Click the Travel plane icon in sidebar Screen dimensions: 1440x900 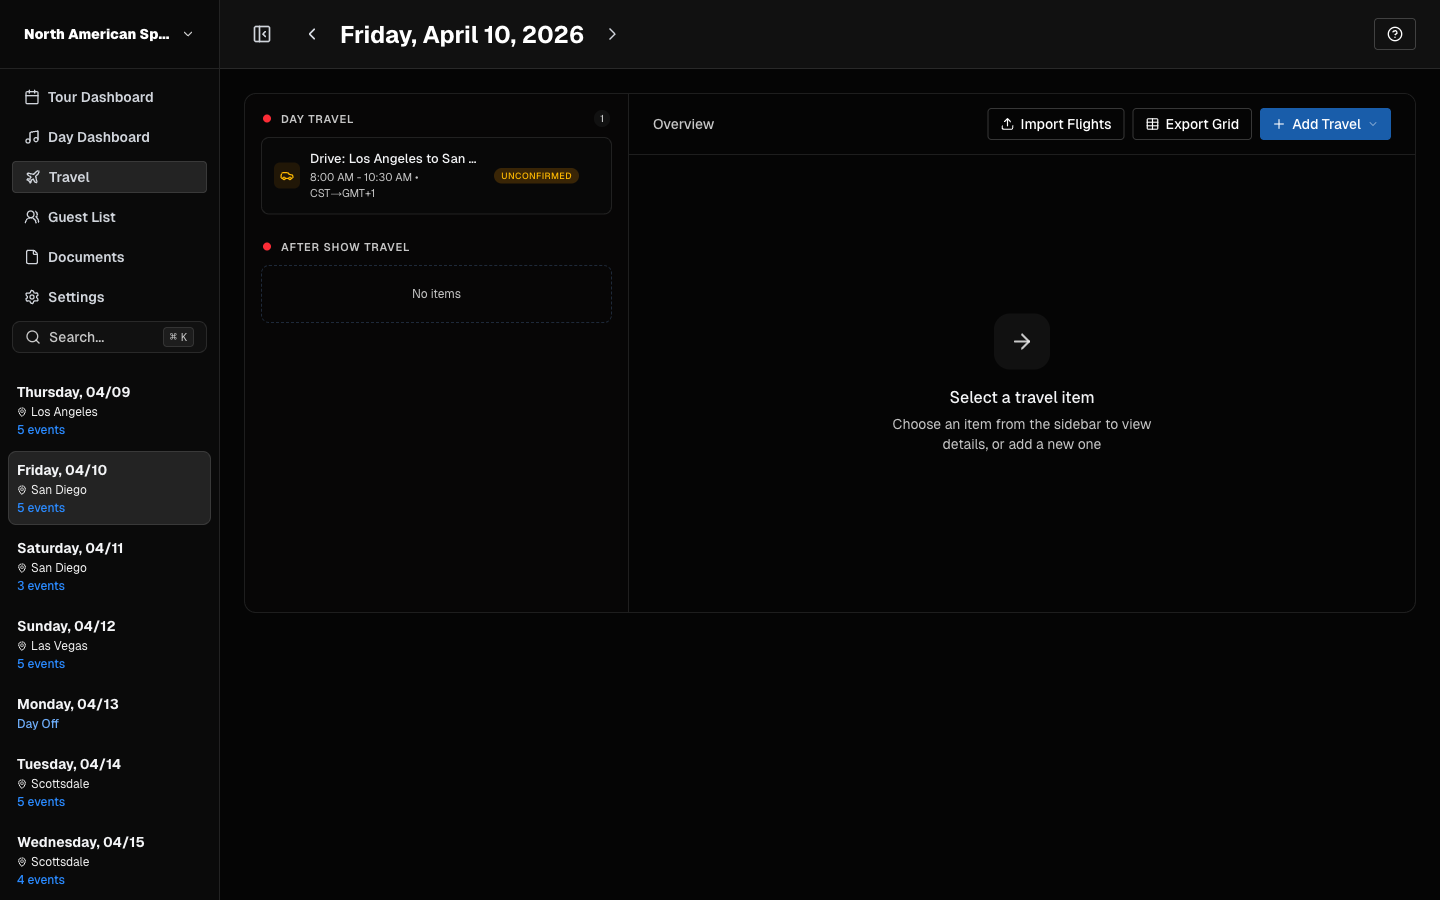pos(31,176)
